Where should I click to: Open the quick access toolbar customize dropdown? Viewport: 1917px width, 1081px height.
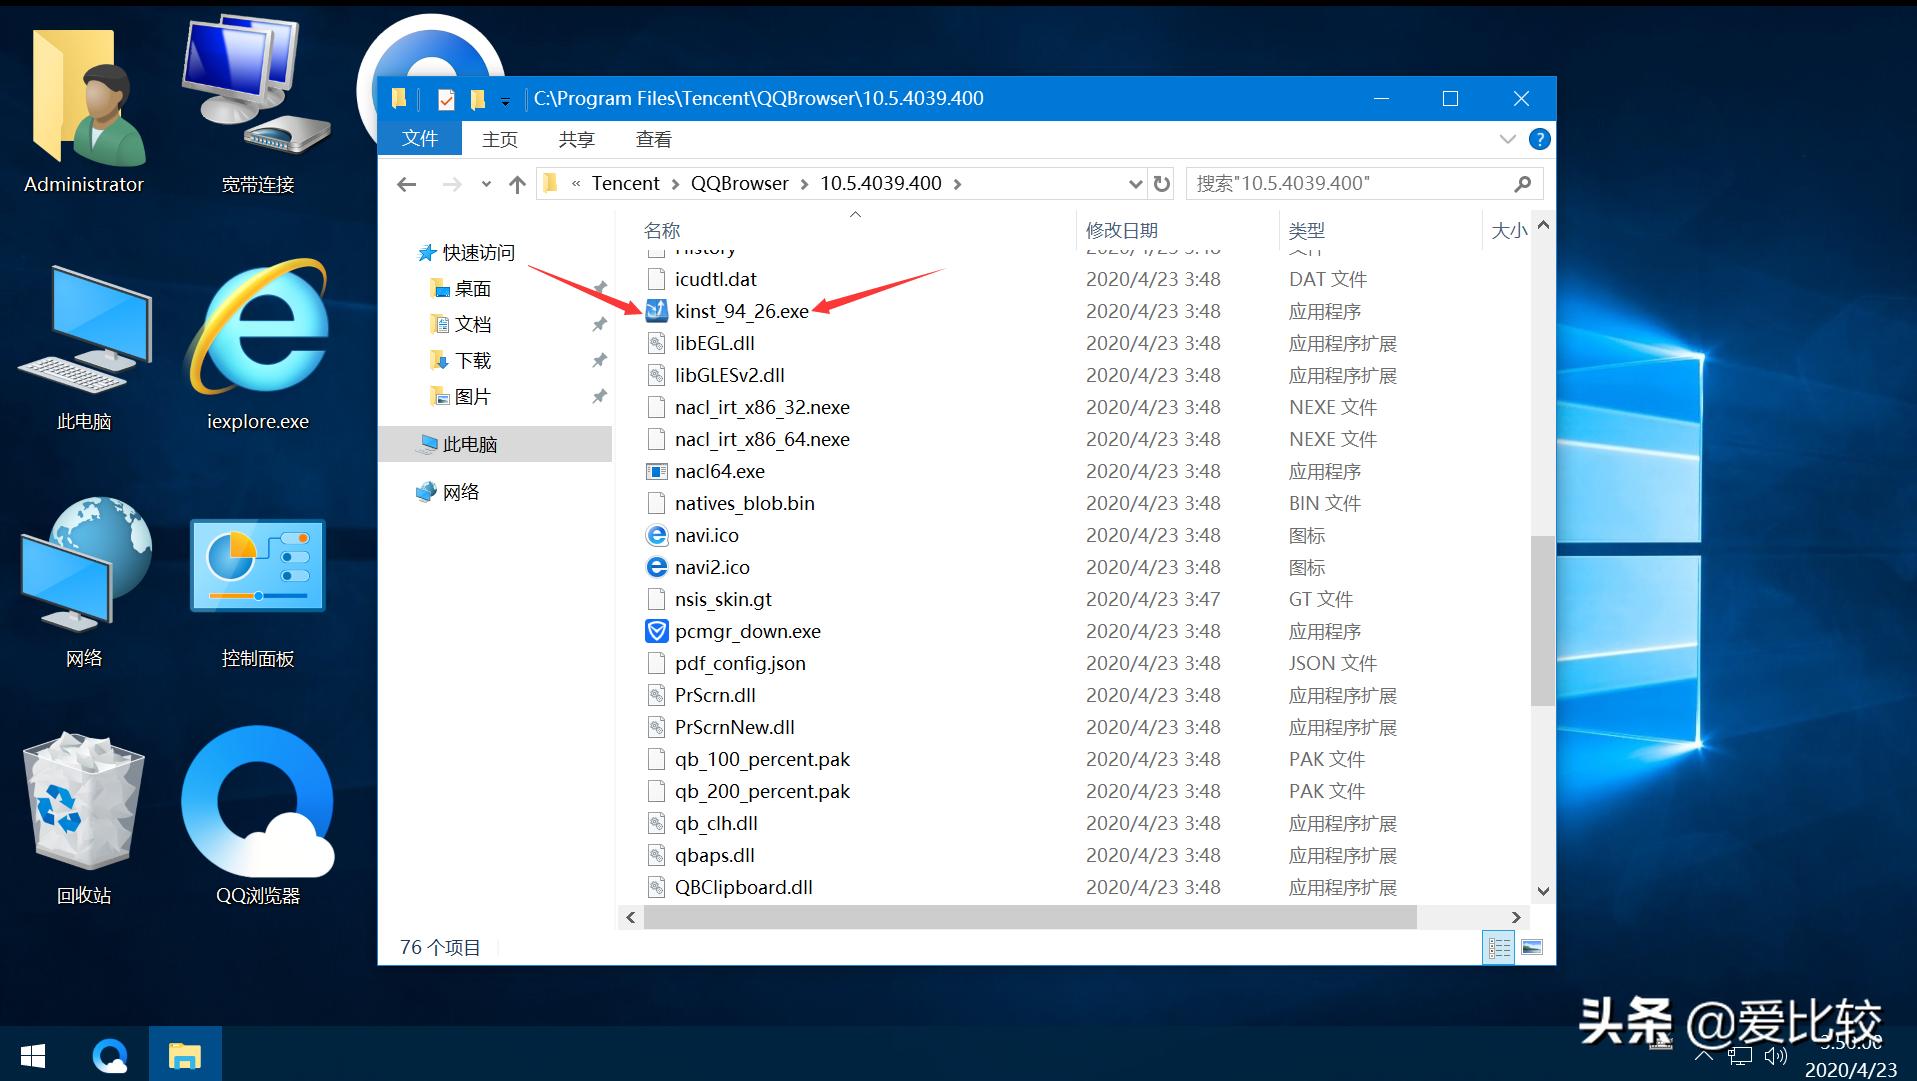pos(505,101)
